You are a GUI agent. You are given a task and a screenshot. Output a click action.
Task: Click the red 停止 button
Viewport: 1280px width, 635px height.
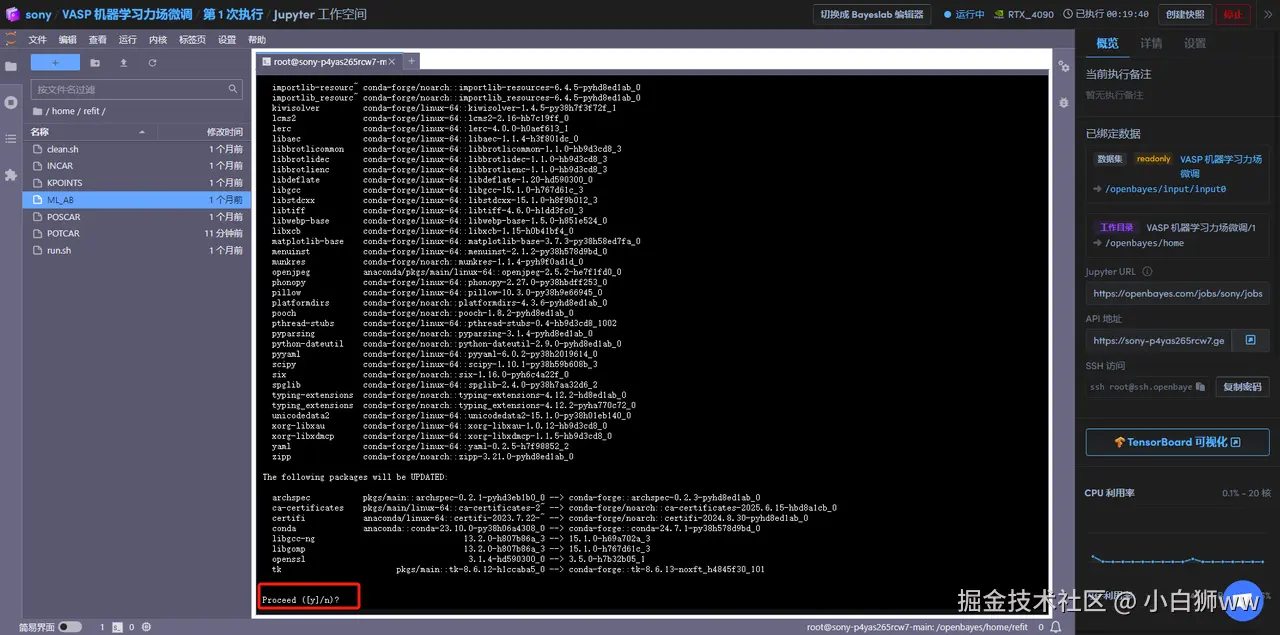1233,14
